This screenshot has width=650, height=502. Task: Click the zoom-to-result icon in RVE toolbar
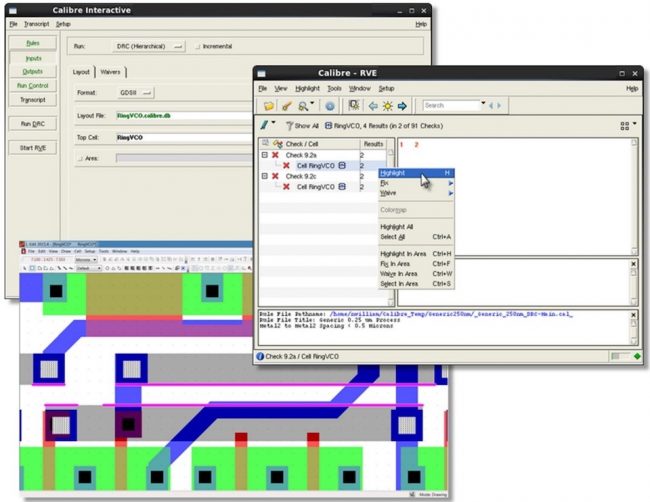pyautogui.click(x=354, y=105)
